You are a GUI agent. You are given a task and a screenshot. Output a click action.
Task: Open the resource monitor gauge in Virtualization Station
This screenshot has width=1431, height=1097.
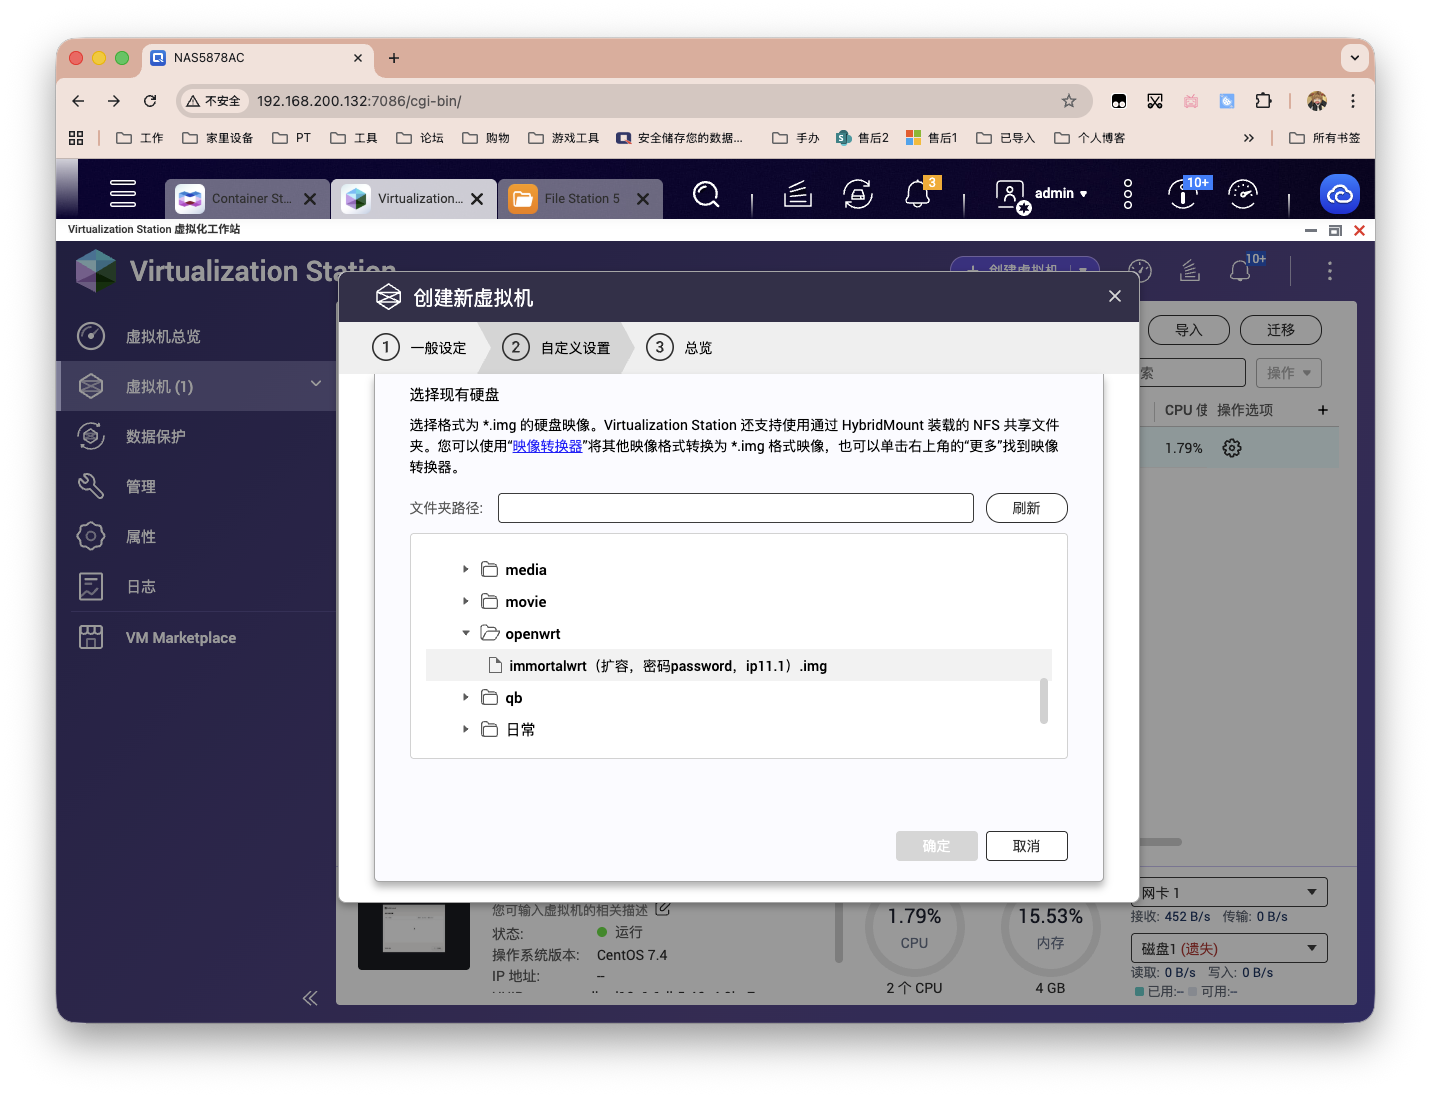1140,270
